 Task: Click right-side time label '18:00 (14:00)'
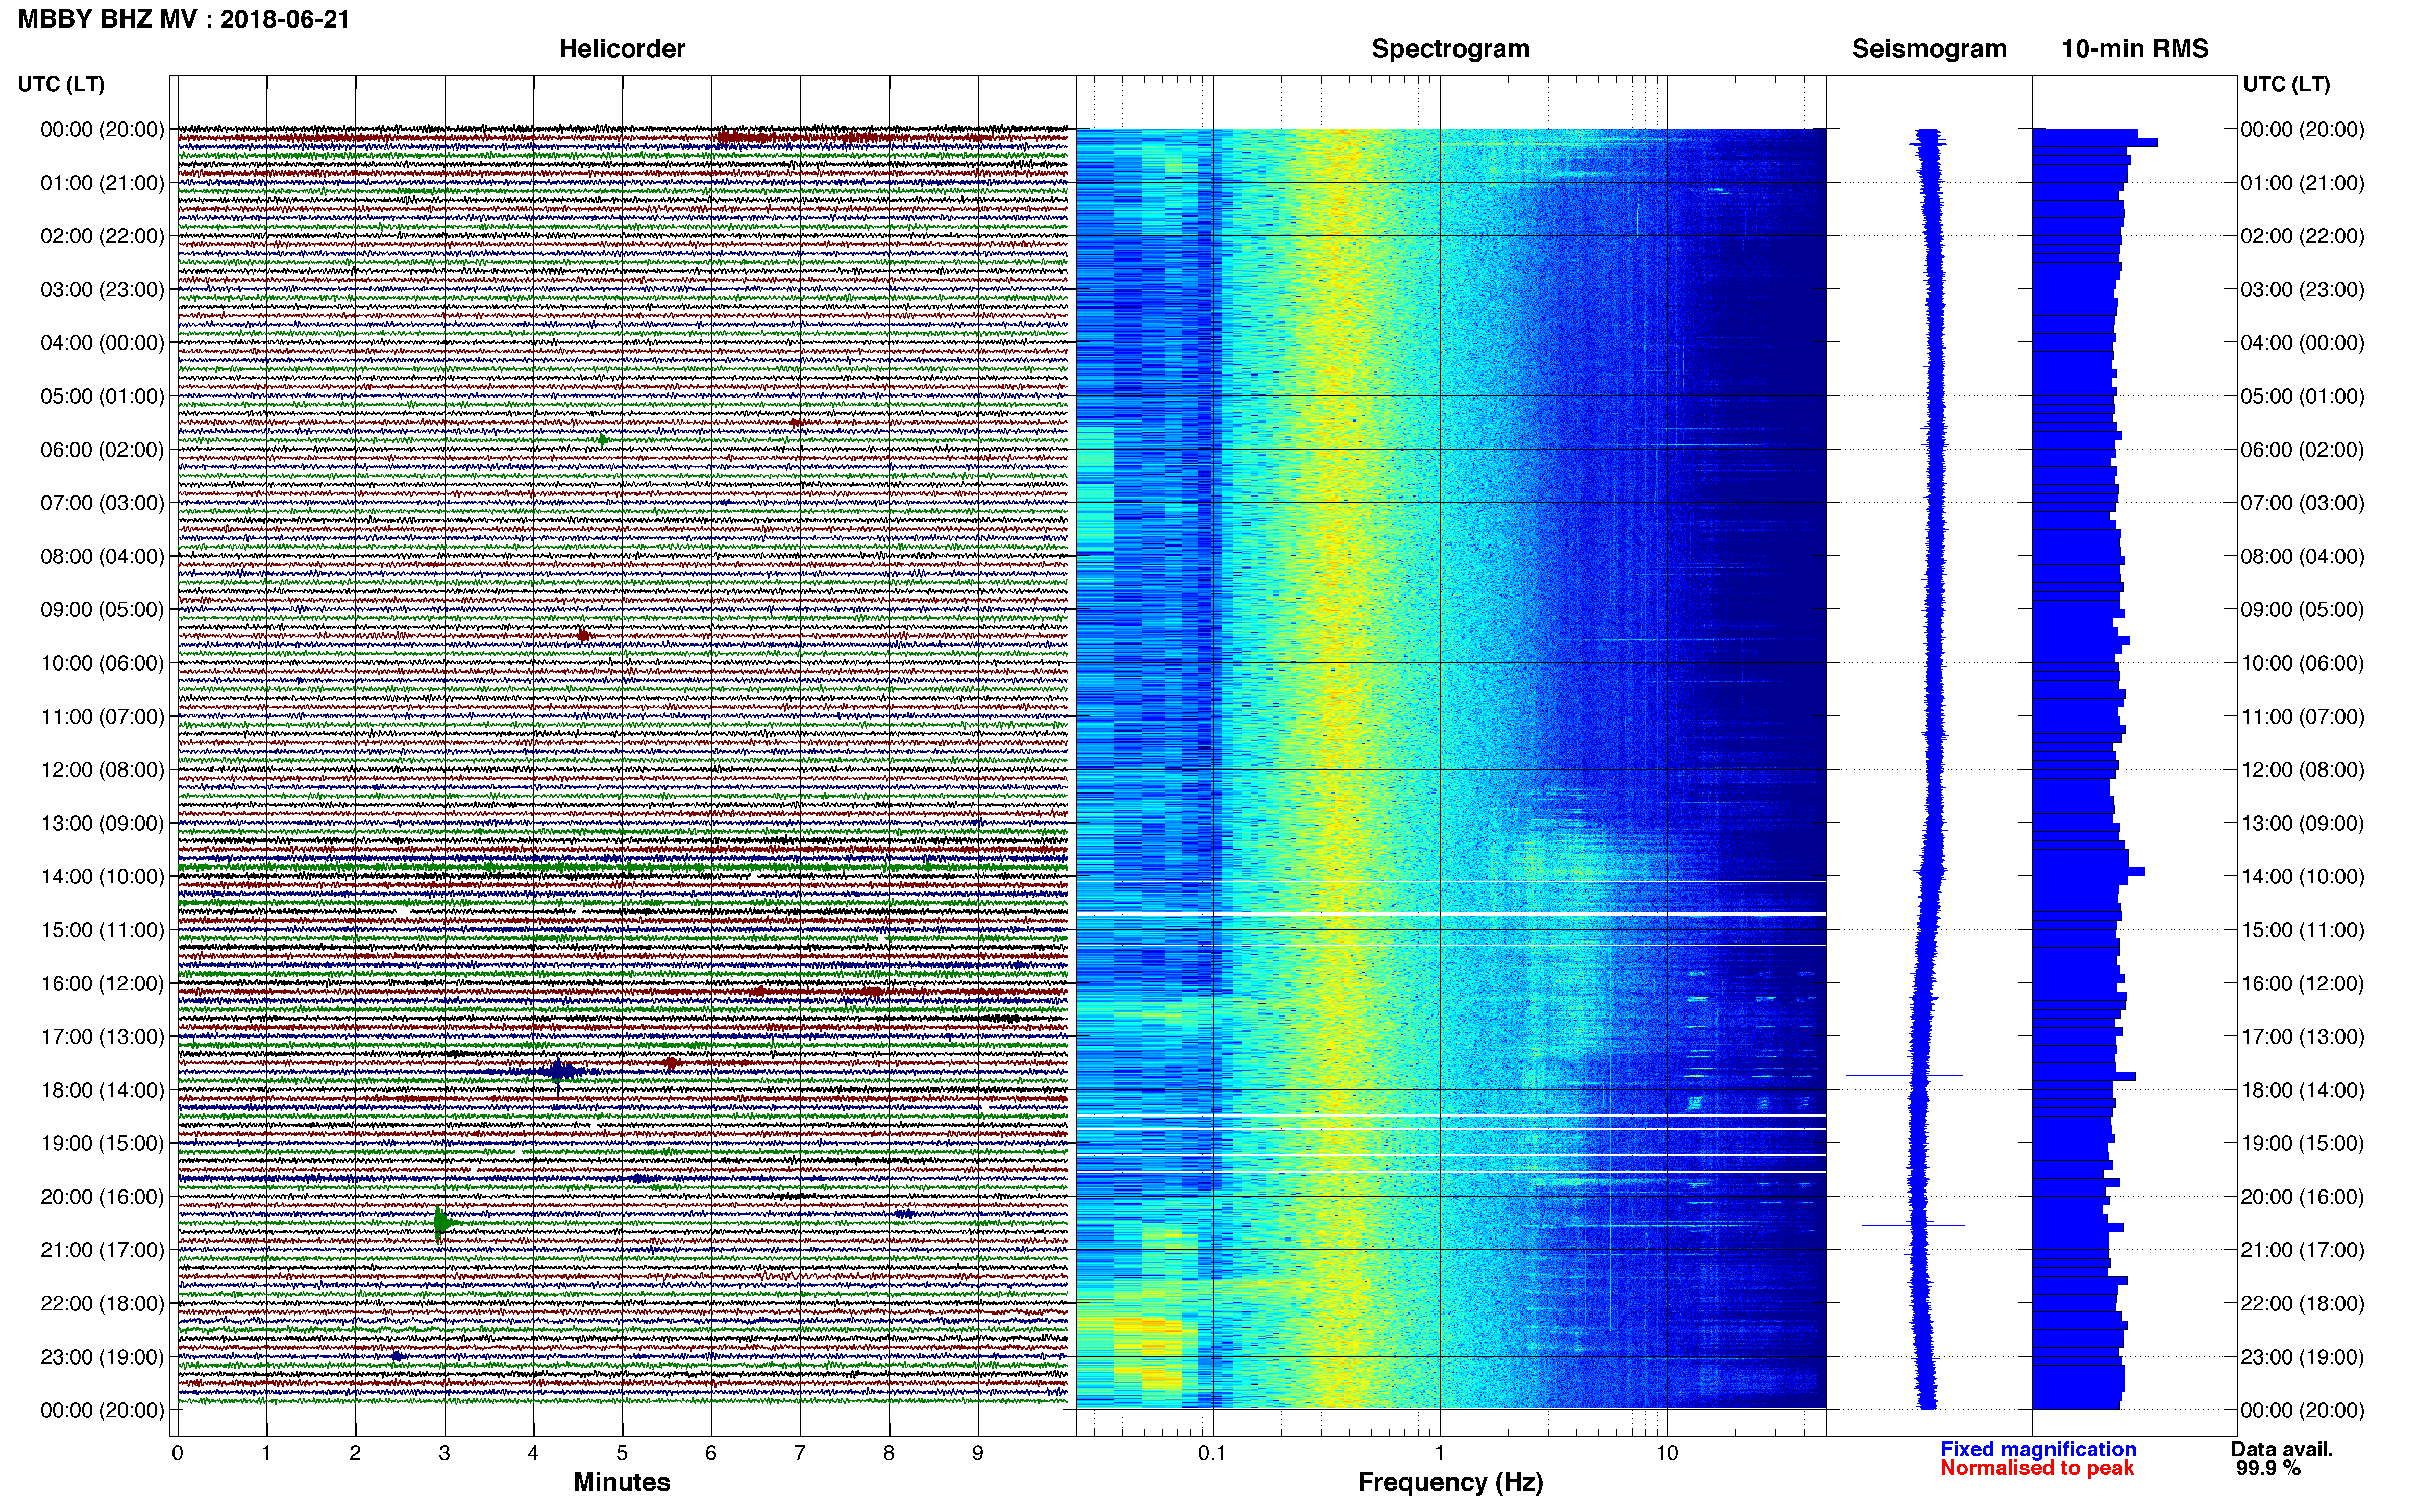point(2302,1090)
